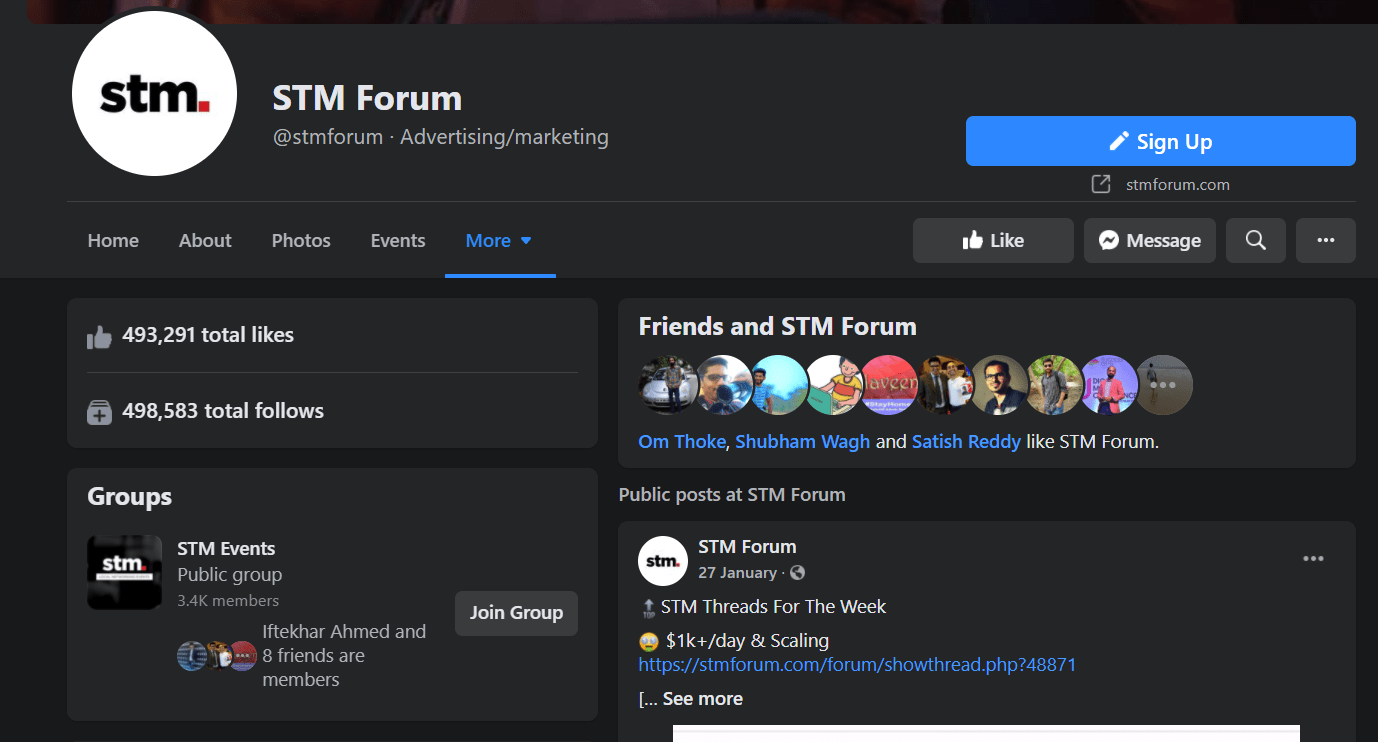
Task: Click the group member avatars cluster
Action: tap(217, 655)
